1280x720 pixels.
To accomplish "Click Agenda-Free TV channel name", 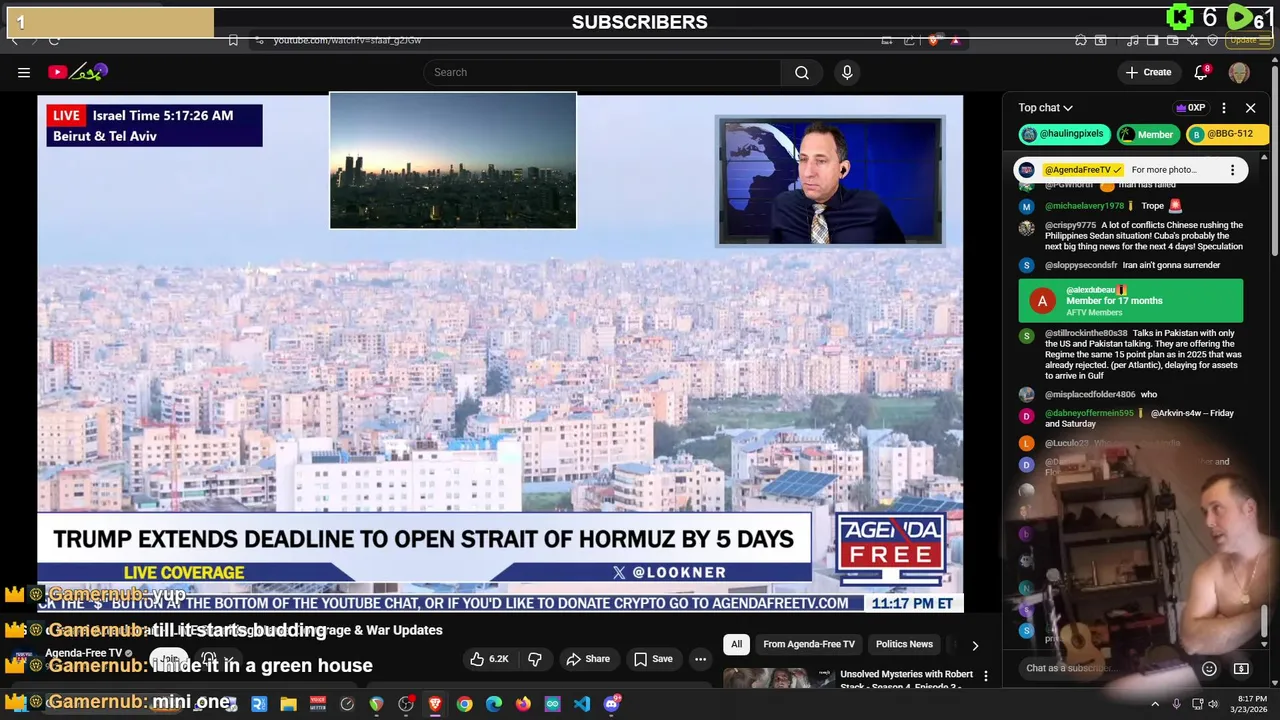I will click(x=83, y=653).
